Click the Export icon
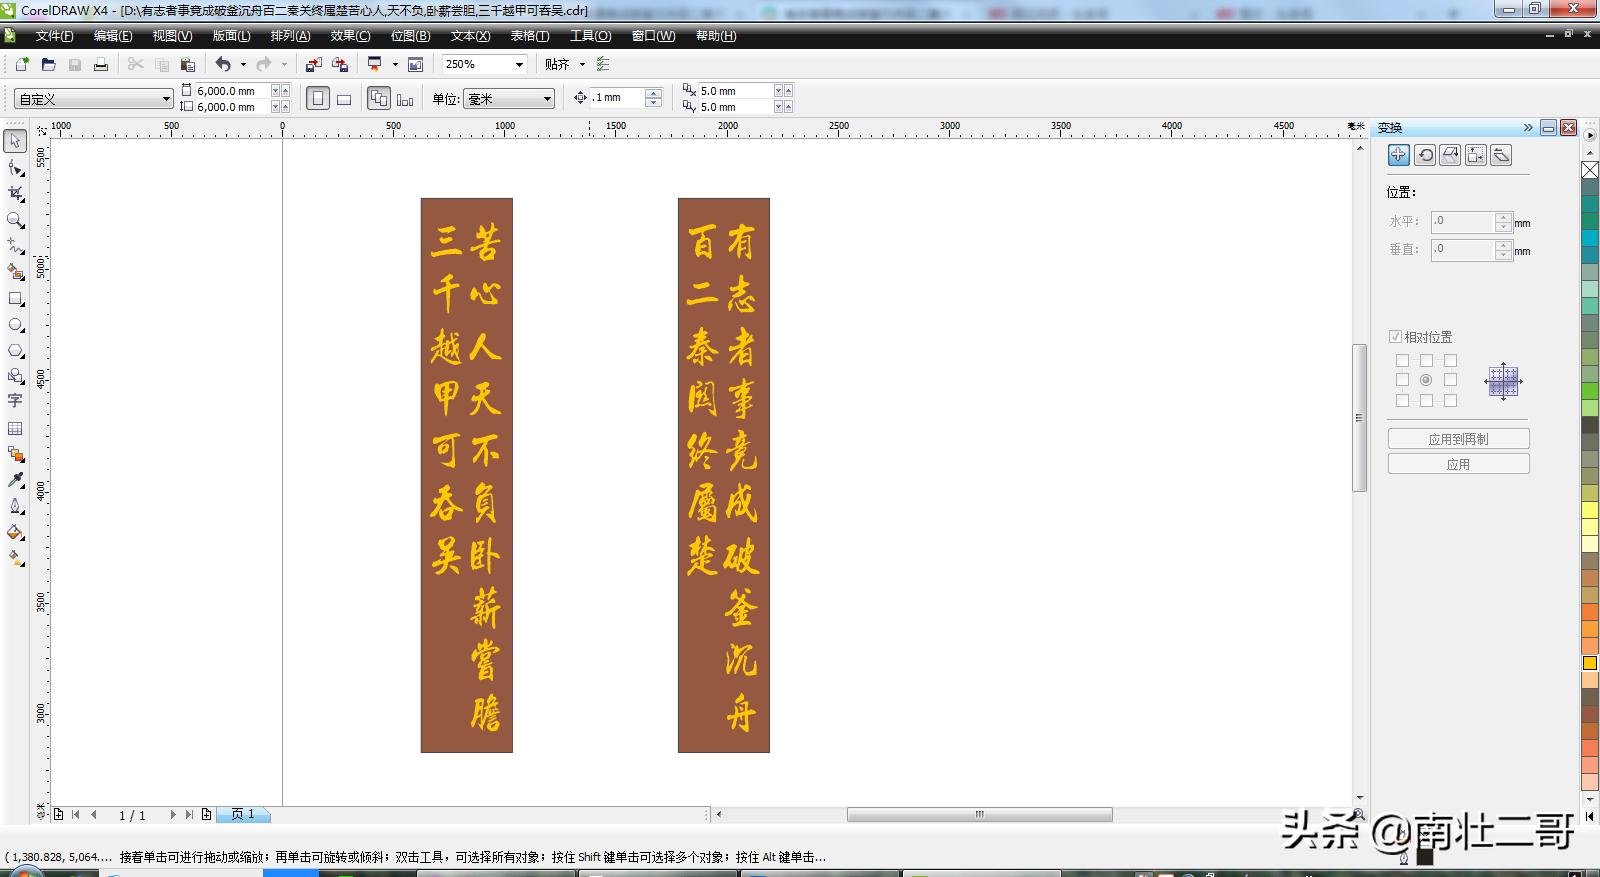Image resolution: width=1600 pixels, height=877 pixels. [340, 64]
